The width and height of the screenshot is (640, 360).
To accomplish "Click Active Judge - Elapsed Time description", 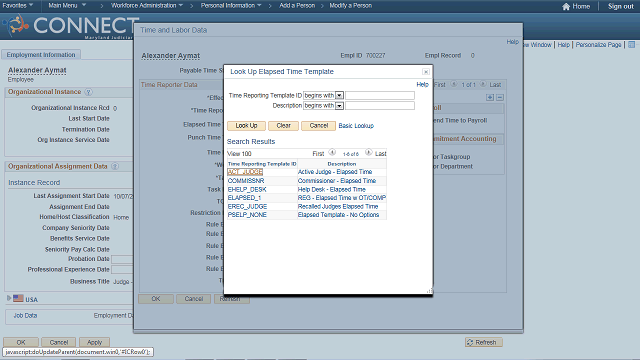I will click(335, 172).
